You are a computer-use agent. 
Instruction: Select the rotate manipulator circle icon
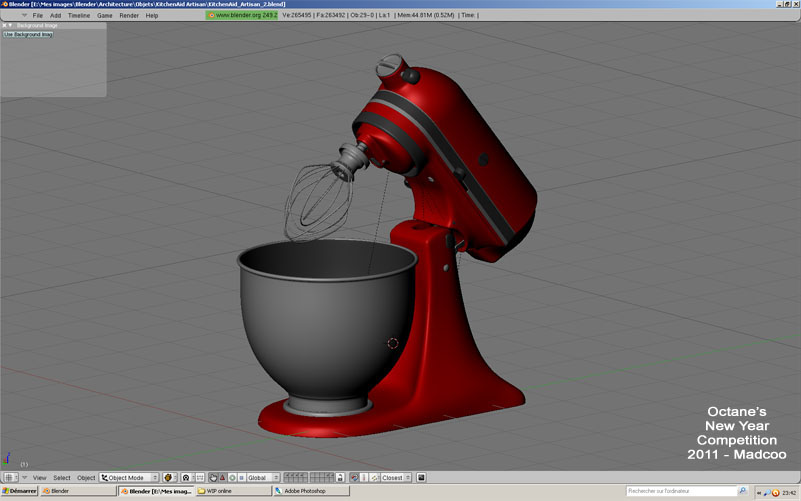point(232,478)
